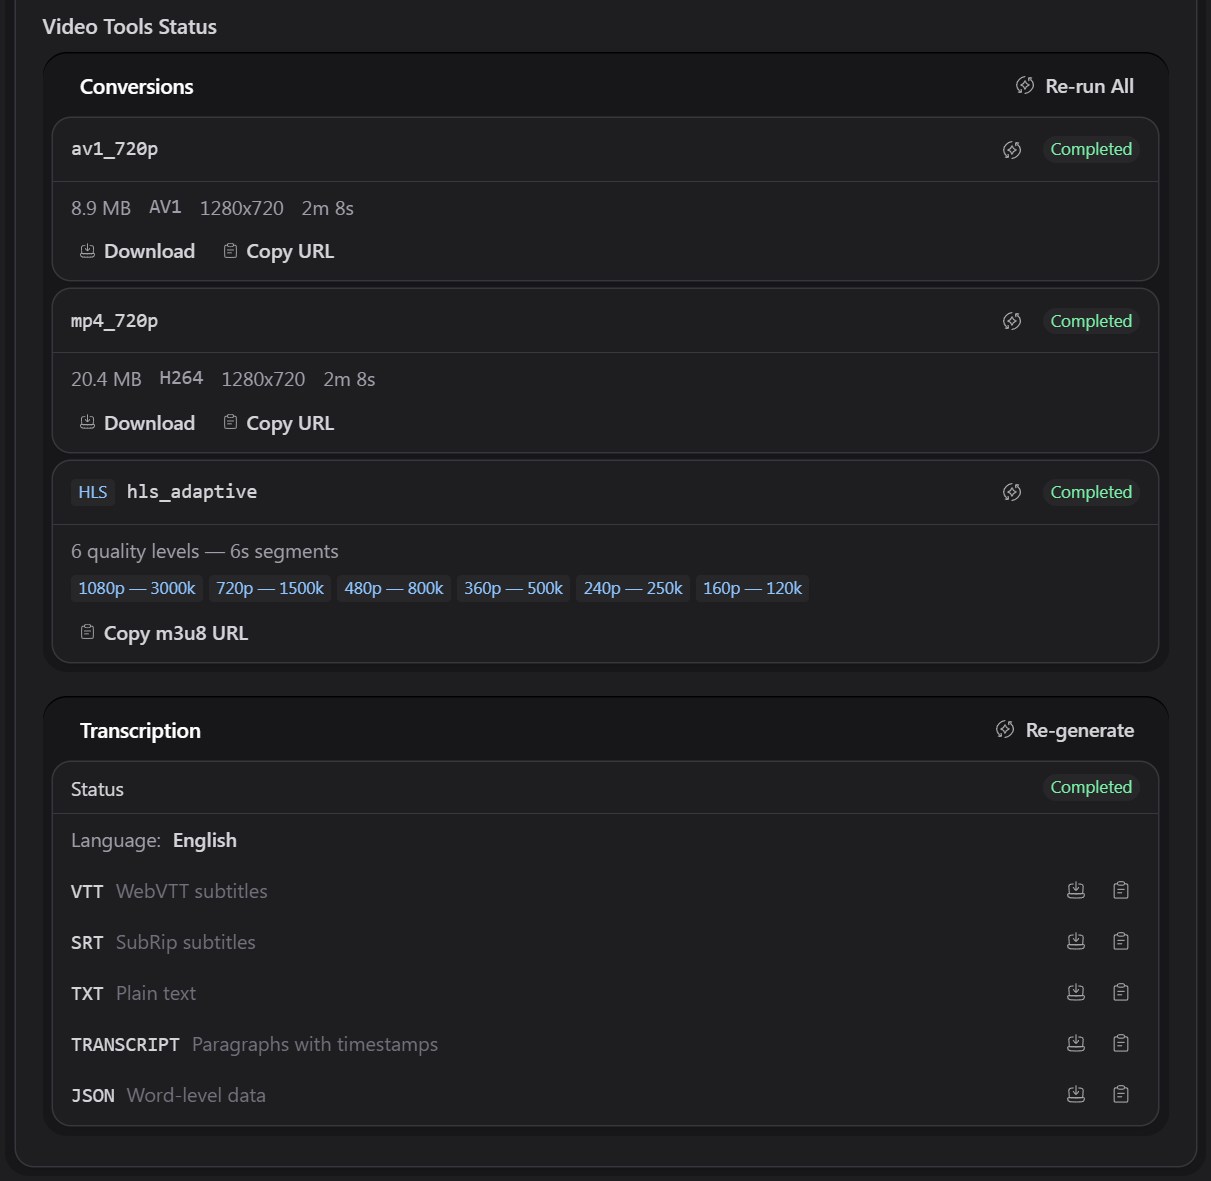1211x1181 pixels.
Task: Copy the m3u8 URL for hls_adaptive
Action: (163, 632)
